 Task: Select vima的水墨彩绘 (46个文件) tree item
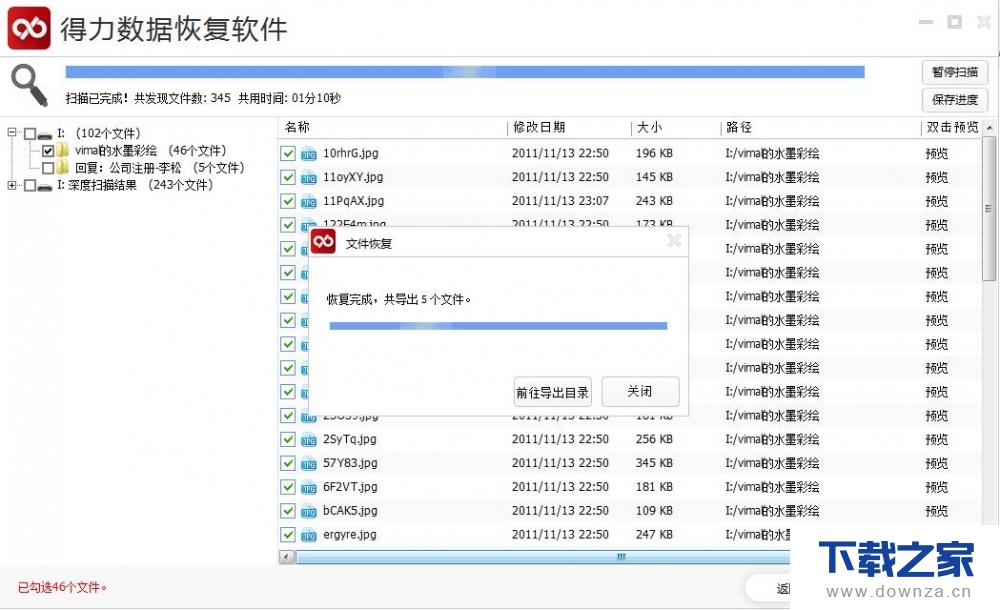click(x=151, y=151)
